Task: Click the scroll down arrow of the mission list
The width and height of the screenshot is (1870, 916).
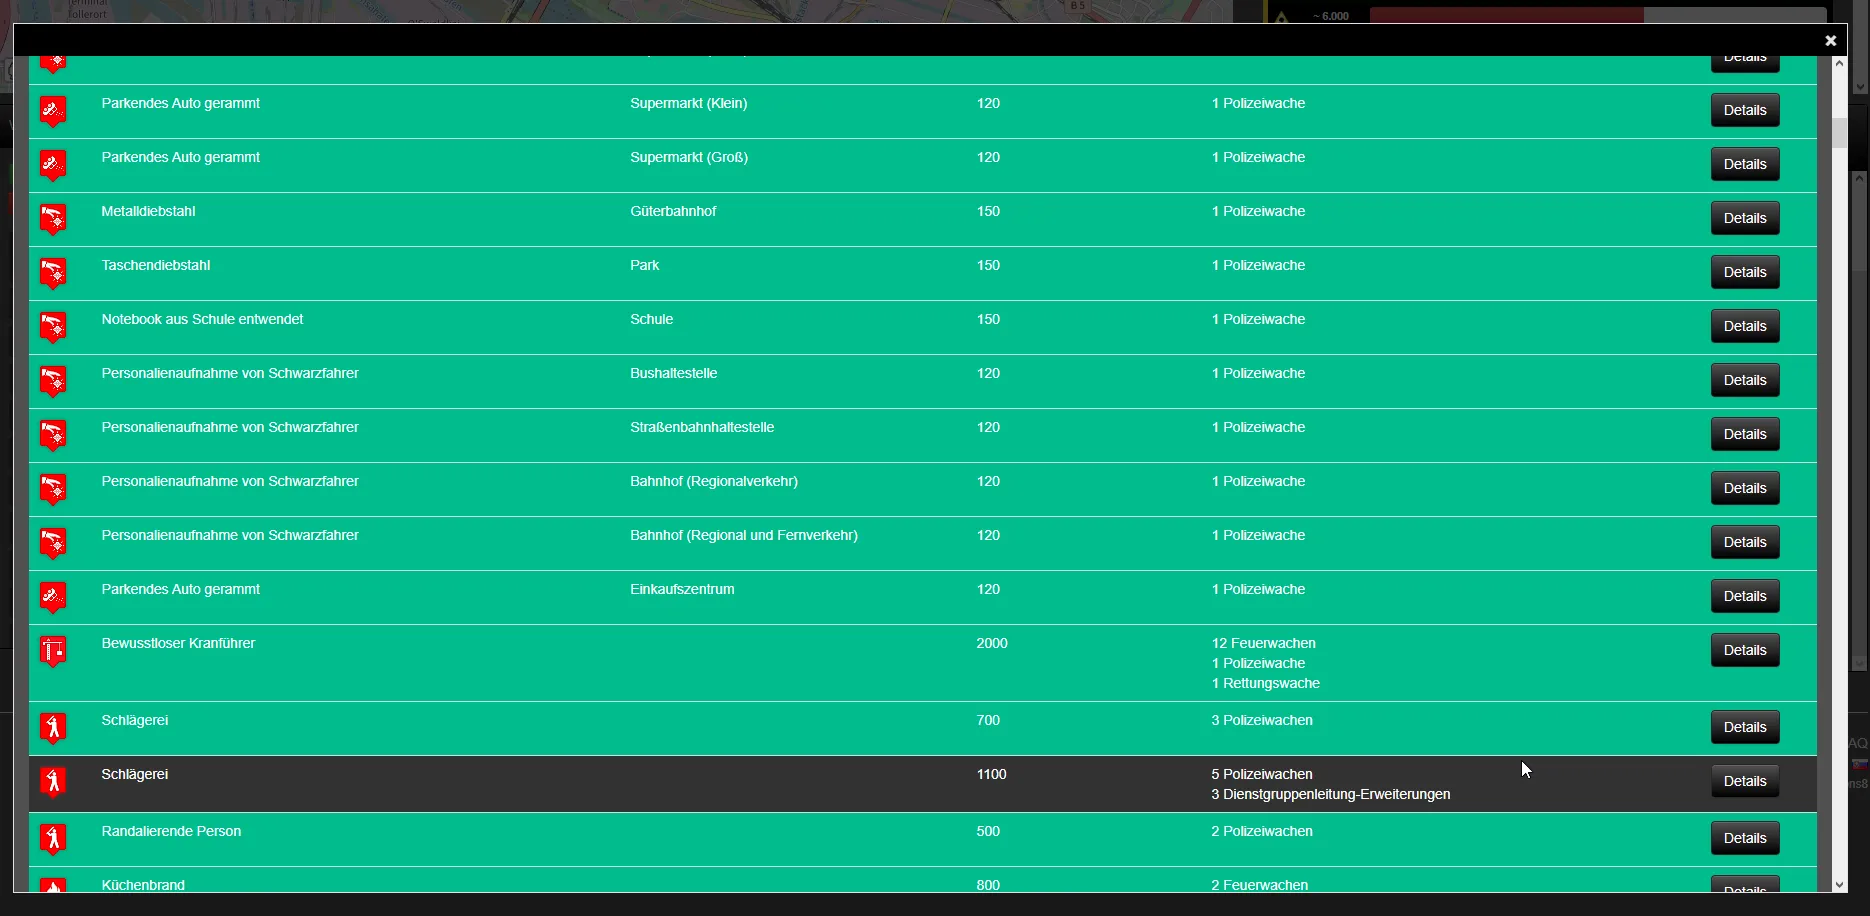Action: (x=1838, y=884)
